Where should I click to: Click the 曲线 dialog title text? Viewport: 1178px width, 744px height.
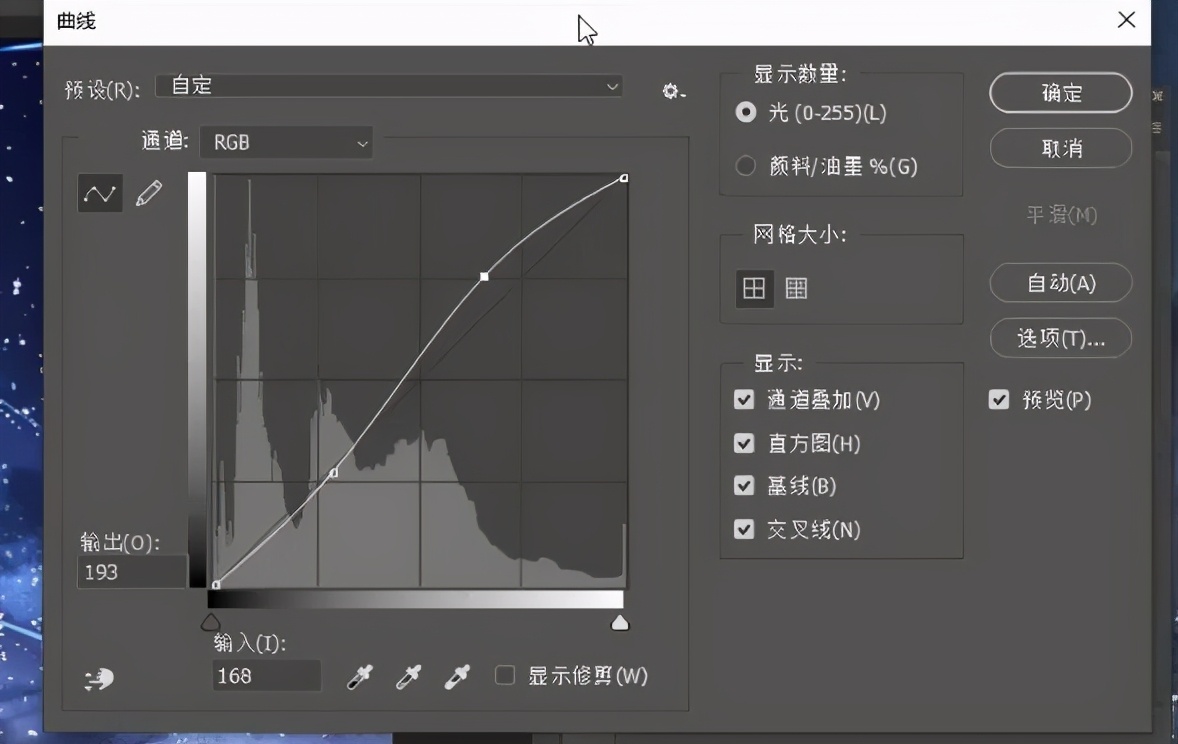[x=77, y=21]
